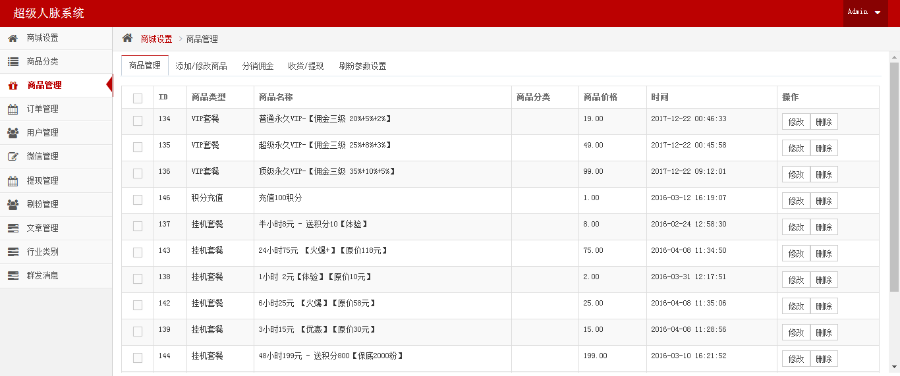Click the red 商城设置 breadcrumb link

(x=156, y=39)
